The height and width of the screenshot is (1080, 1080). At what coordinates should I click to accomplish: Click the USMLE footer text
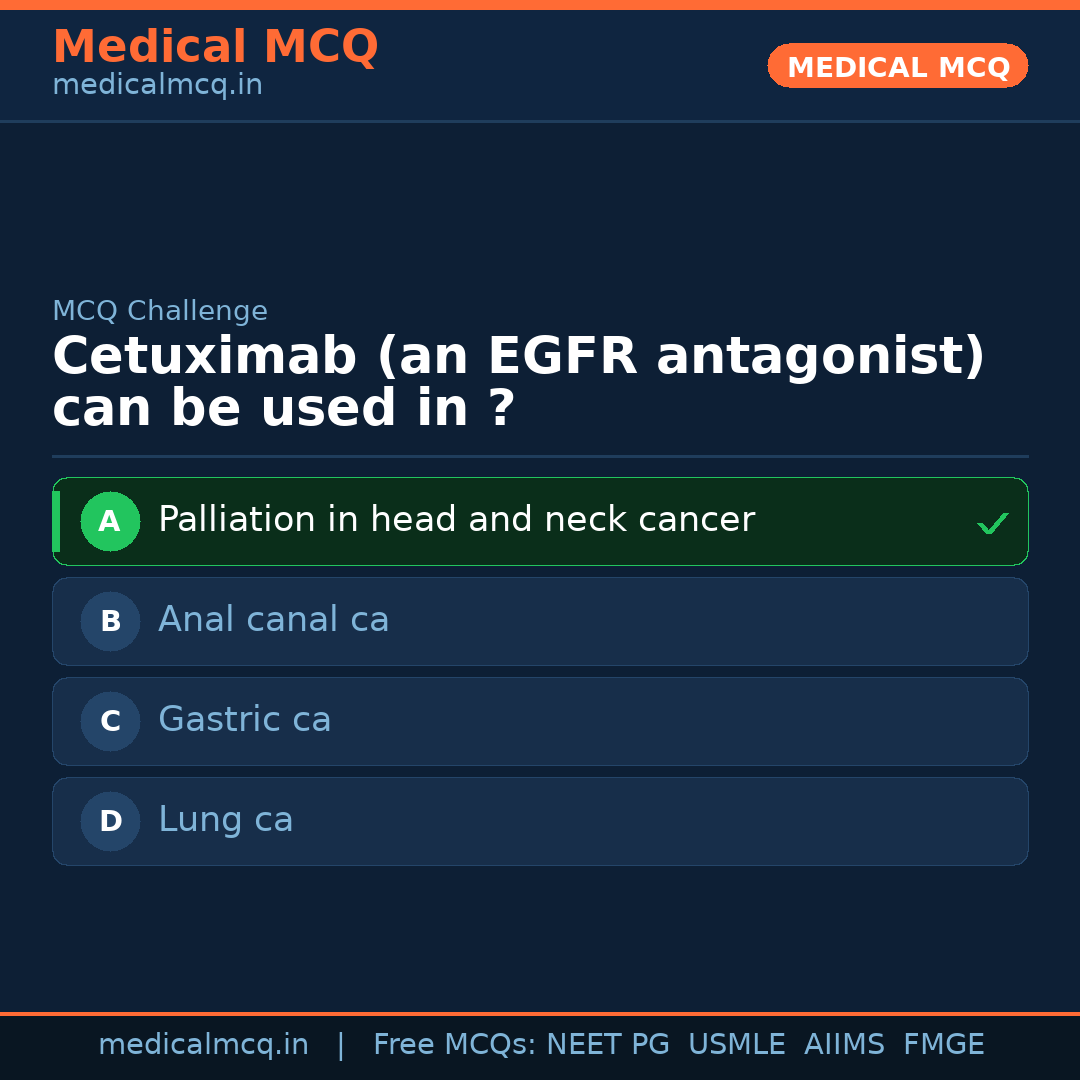736,1045
